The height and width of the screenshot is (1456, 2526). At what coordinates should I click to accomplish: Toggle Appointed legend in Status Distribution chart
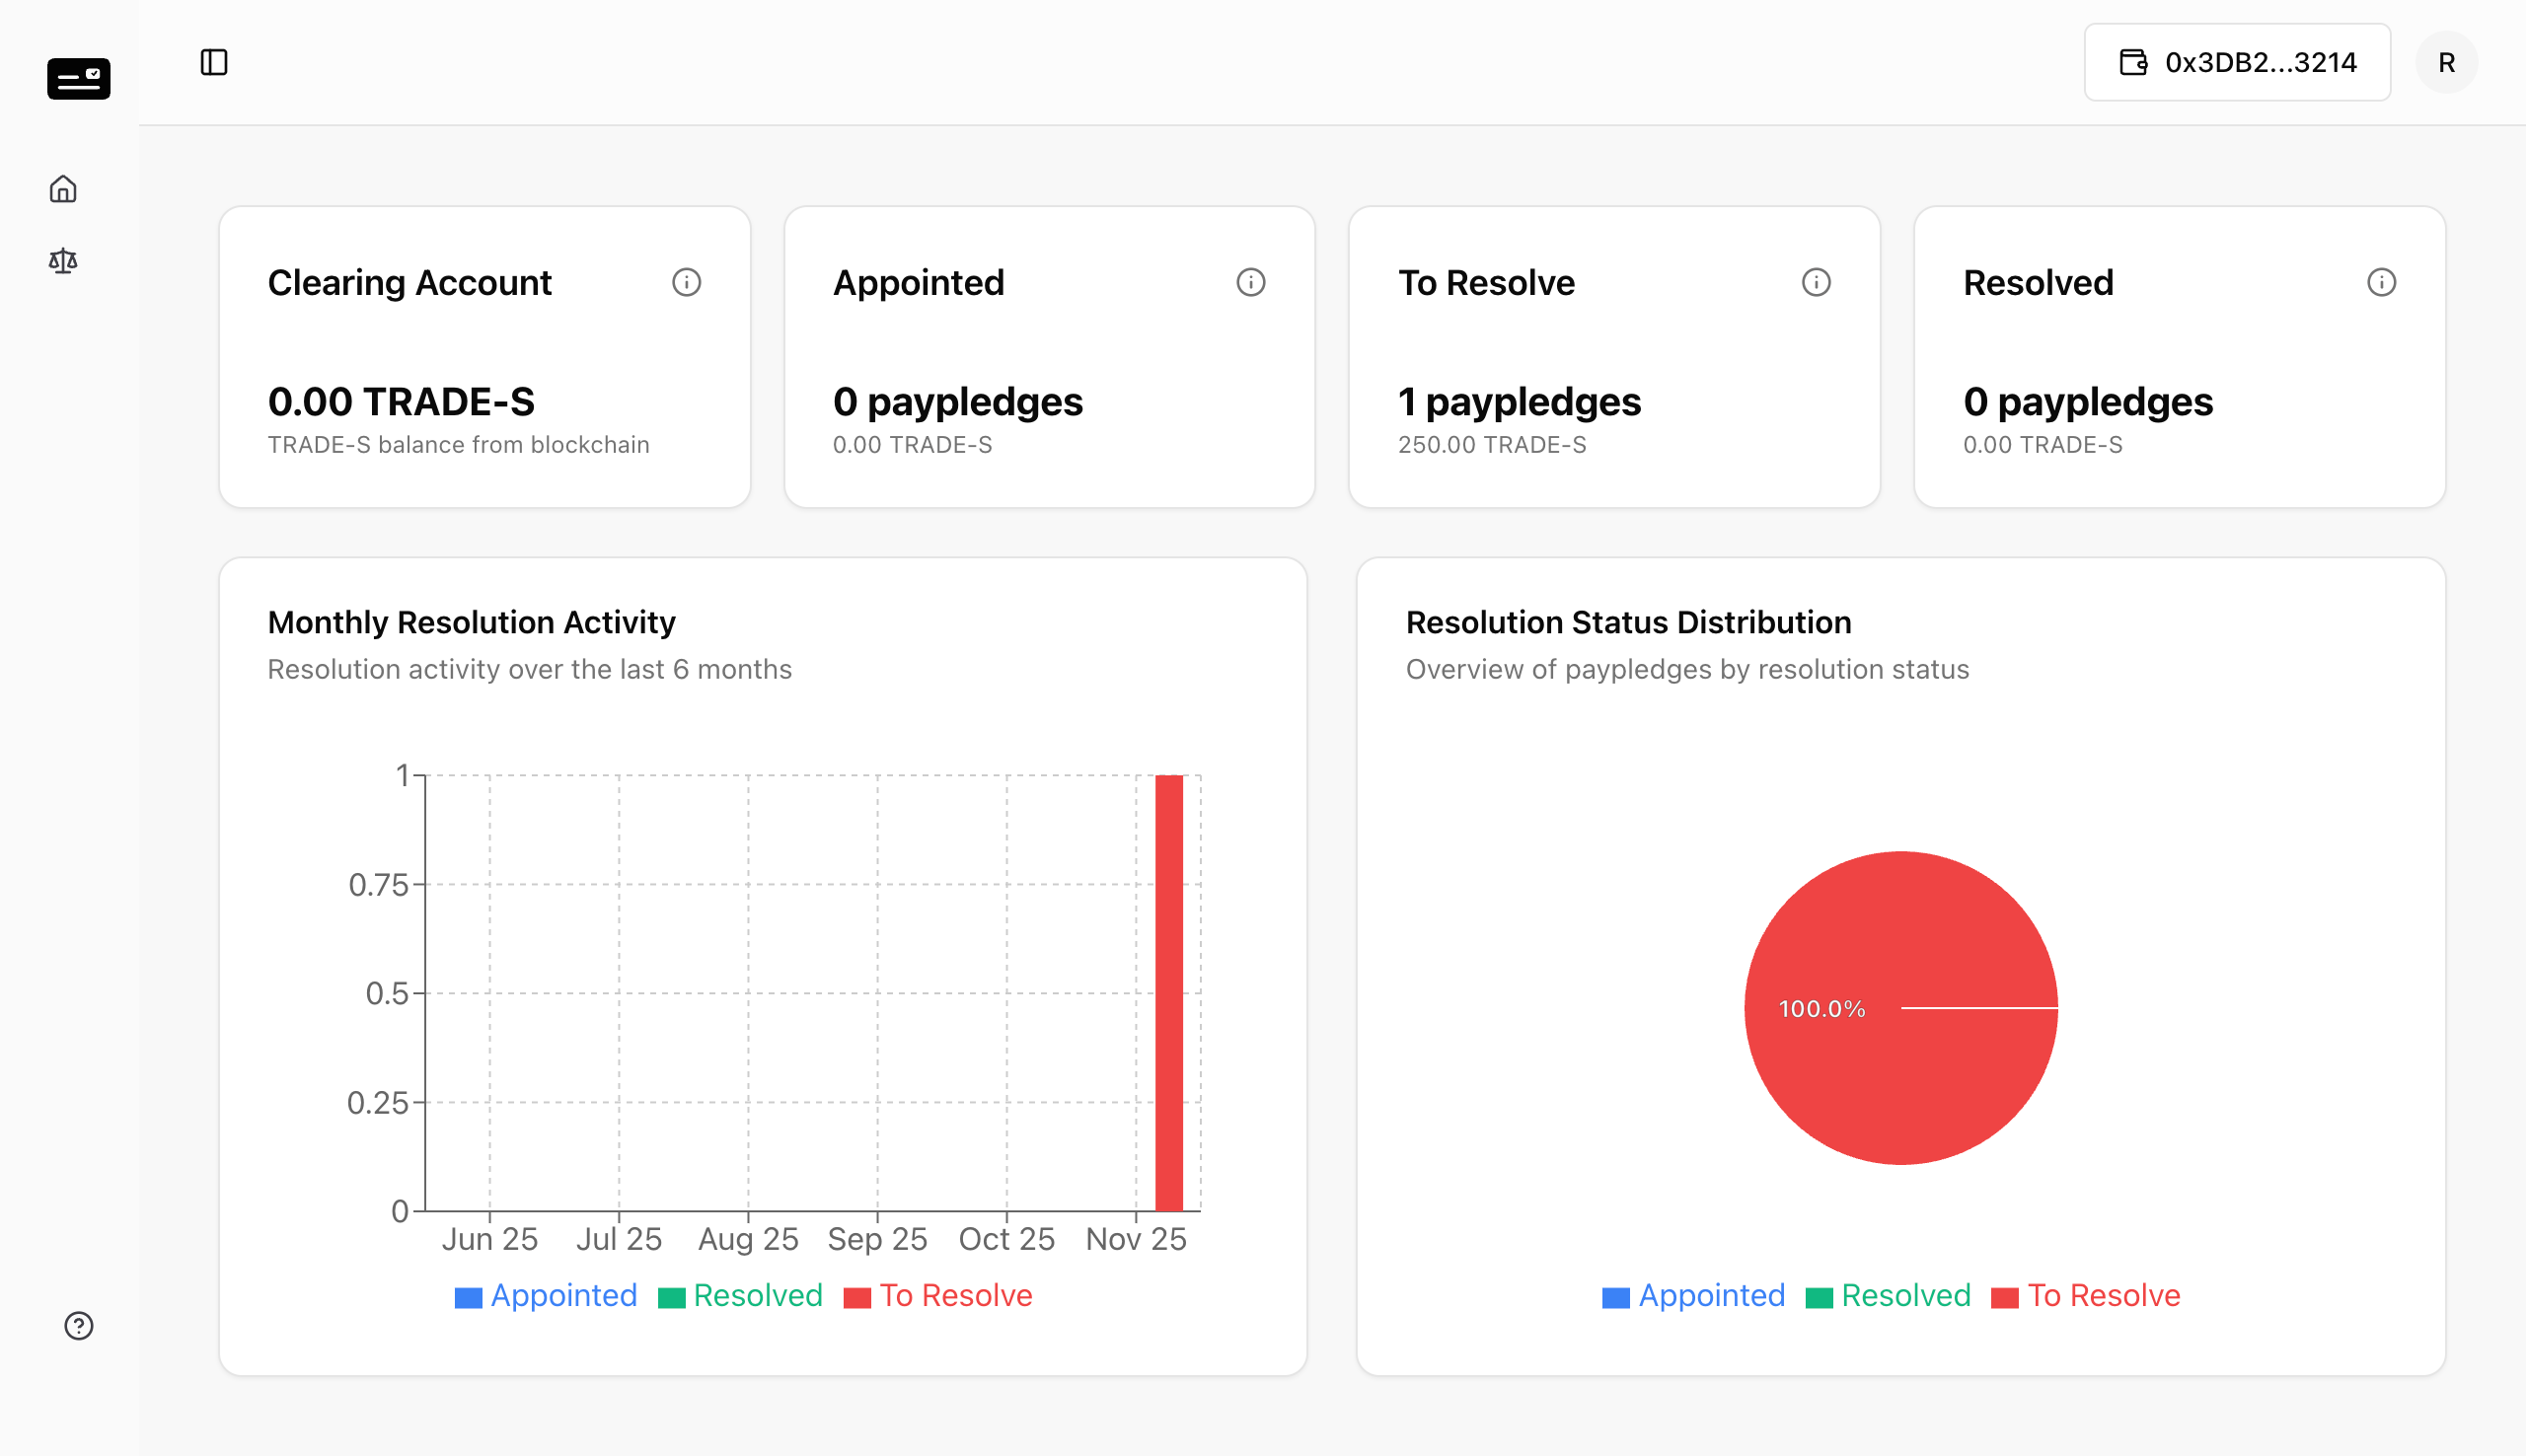pos(1694,1295)
